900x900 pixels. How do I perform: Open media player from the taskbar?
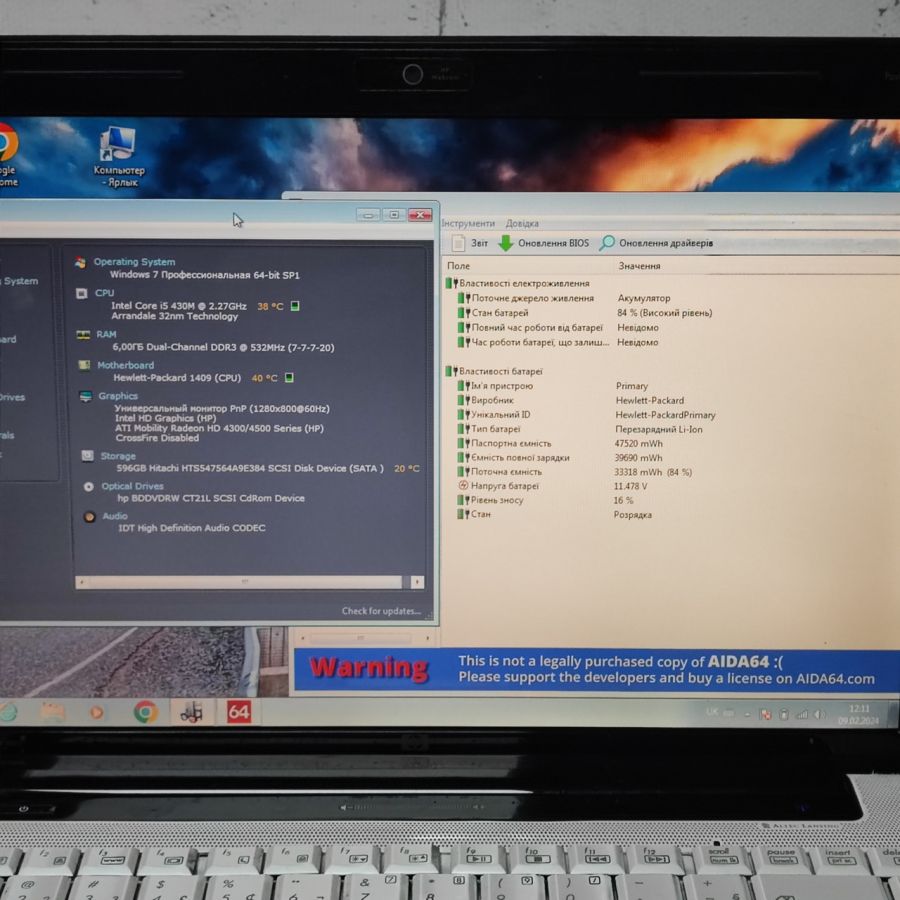tap(96, 712)
